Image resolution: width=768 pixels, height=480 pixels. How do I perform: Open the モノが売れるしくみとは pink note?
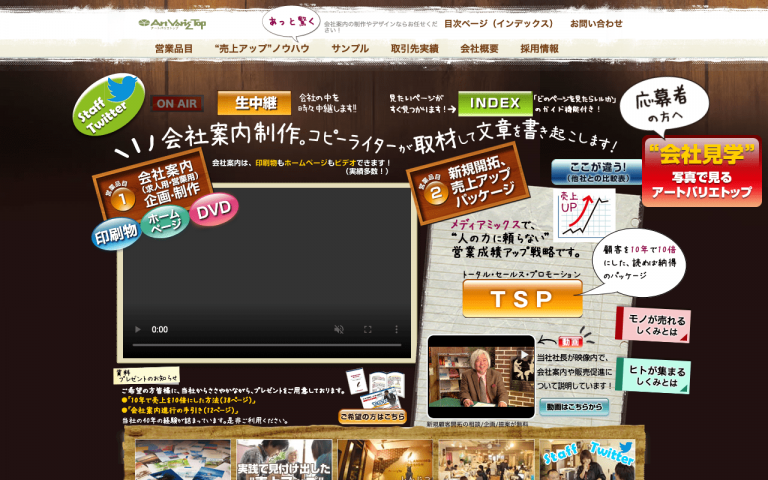pos(653,325)
